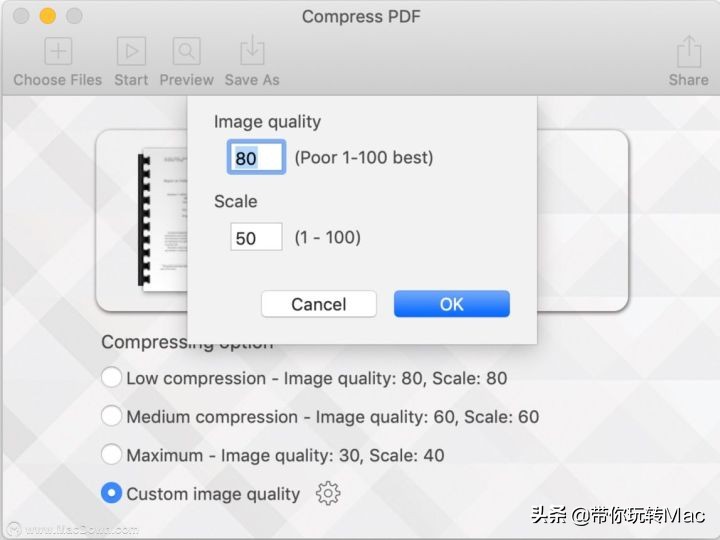The height and width of the screenshot is (540, 720).
Task: Click the Scale value input field
Action: click(x=256, y=237)
